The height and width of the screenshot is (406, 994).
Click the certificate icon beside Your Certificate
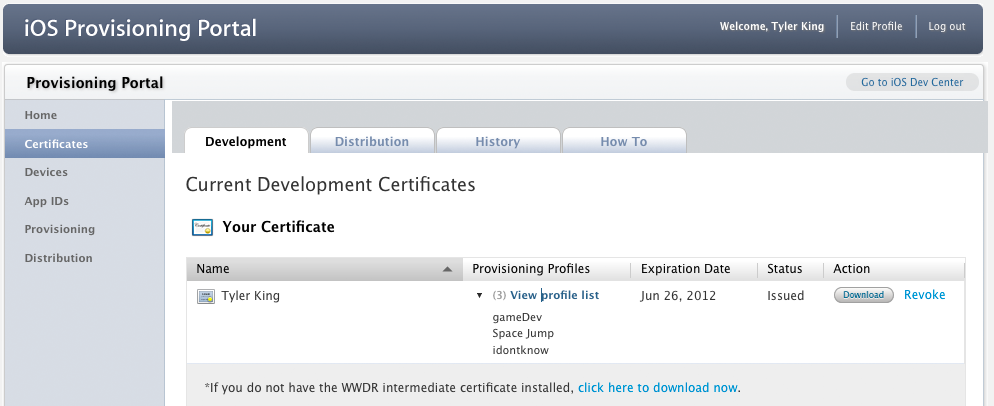point(202,227)
